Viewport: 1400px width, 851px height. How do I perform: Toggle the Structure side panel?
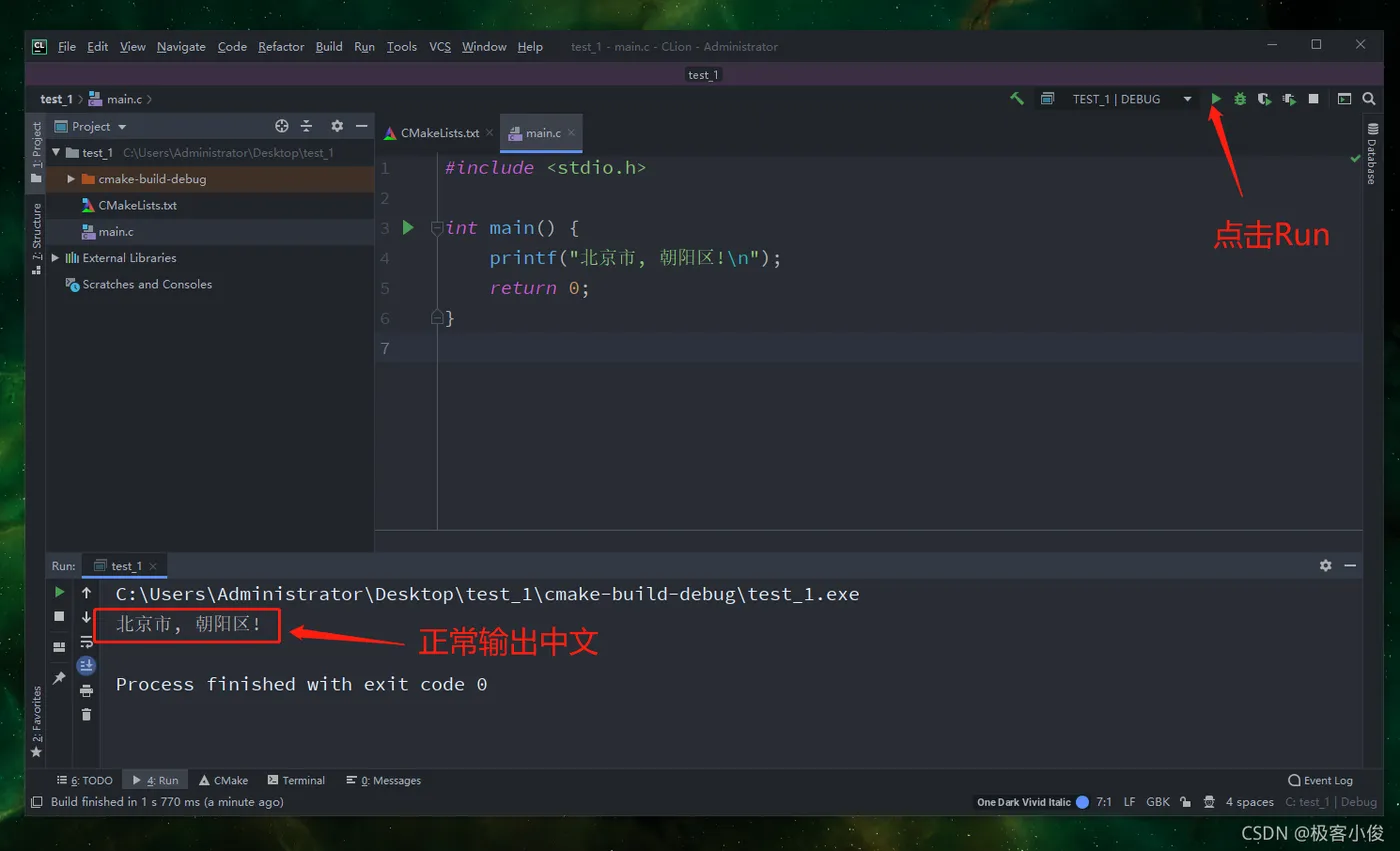[x=37, y=238]
